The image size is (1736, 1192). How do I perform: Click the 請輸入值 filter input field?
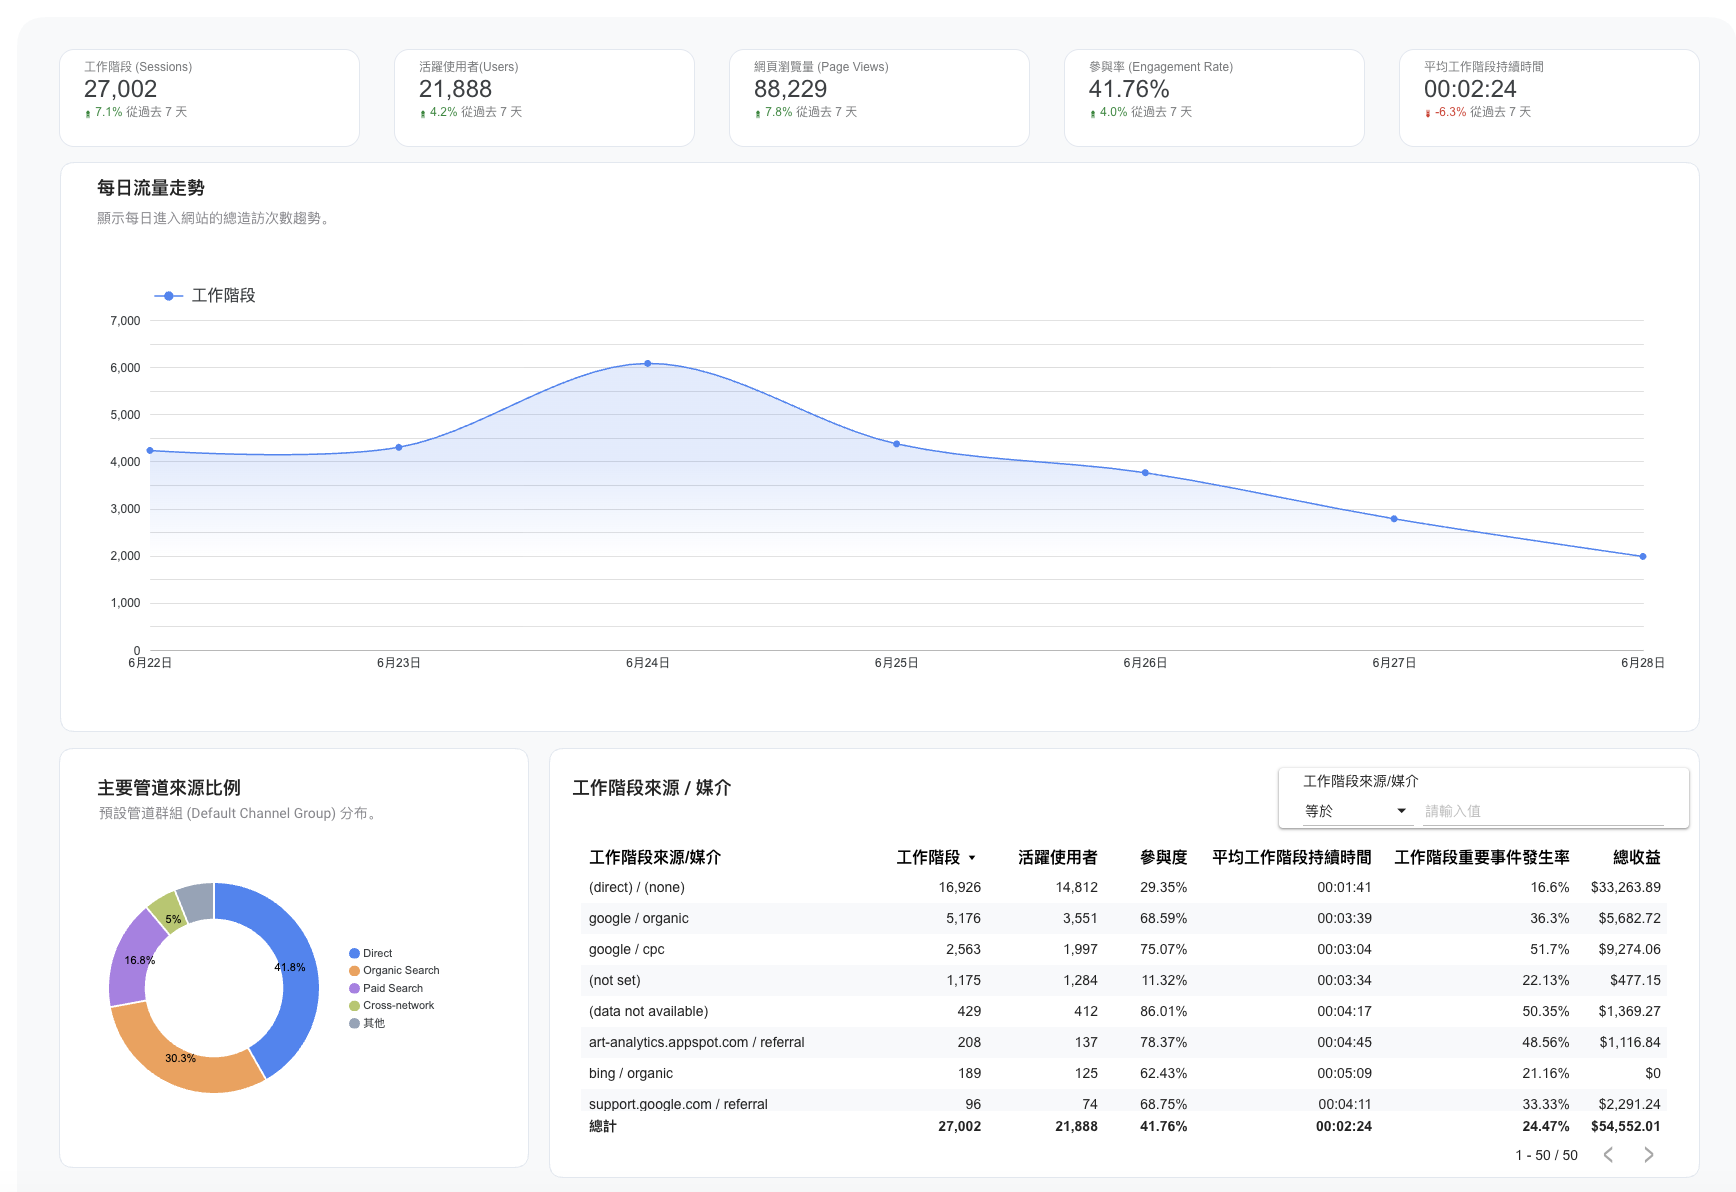point(1543,811)
